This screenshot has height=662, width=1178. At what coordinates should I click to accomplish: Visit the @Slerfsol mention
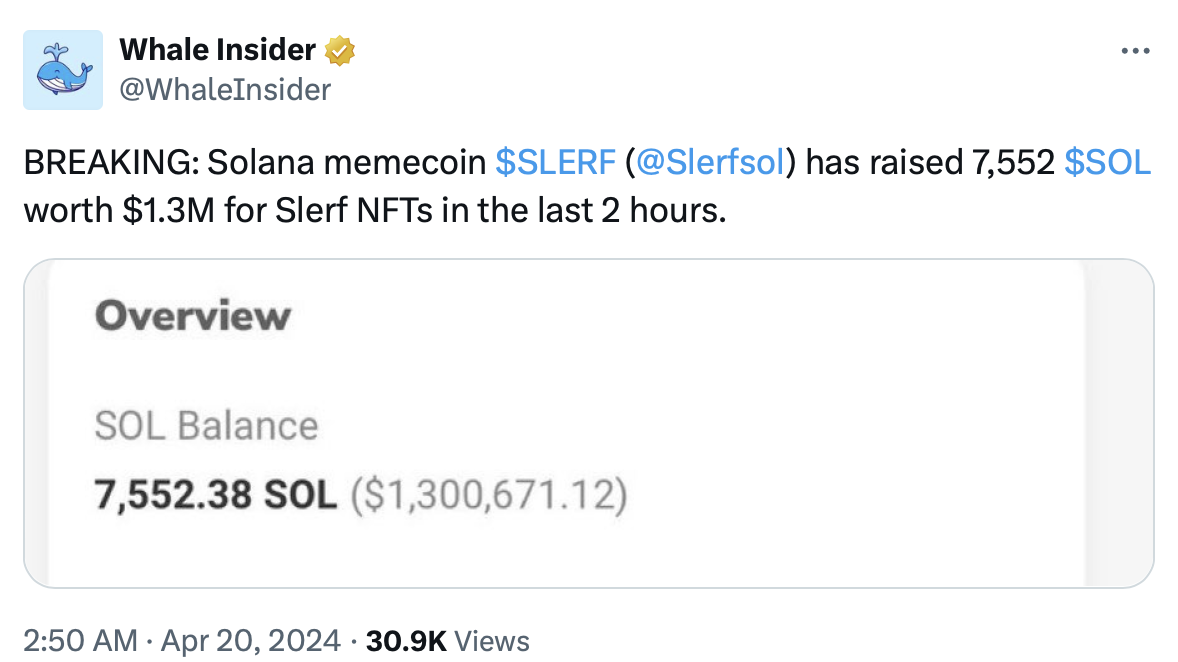pyautogui.click(x=709, y=163)
